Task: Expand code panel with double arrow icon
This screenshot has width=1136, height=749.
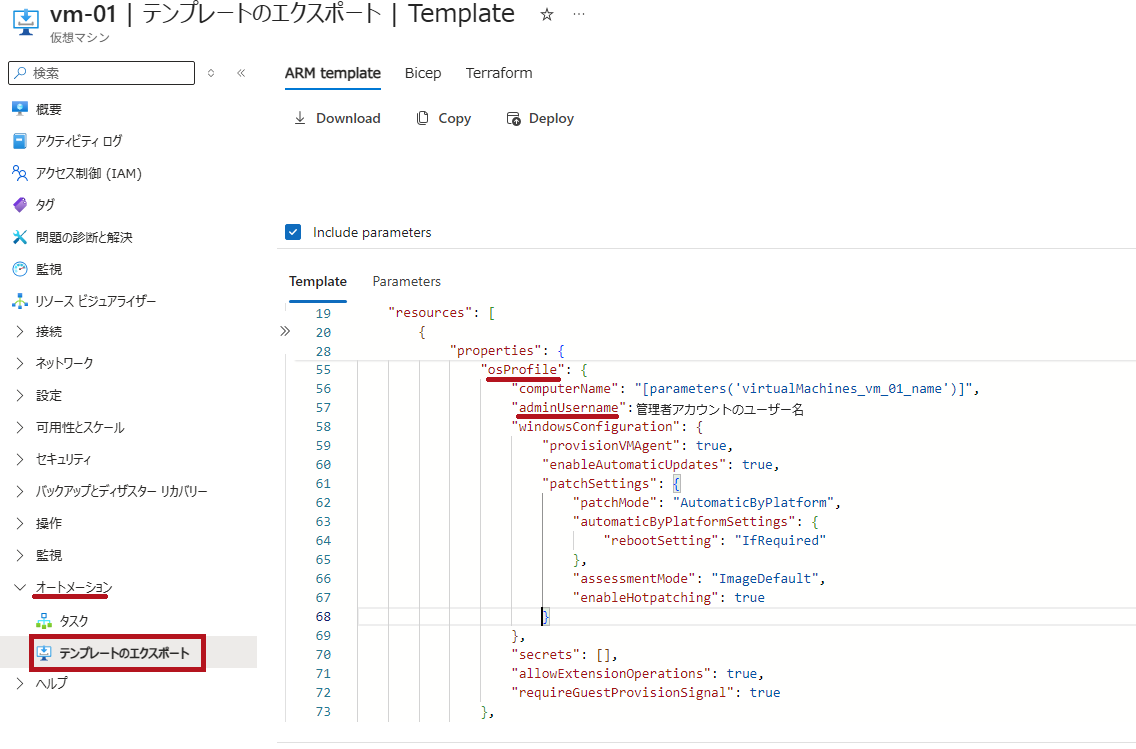Action: point(285,331)
